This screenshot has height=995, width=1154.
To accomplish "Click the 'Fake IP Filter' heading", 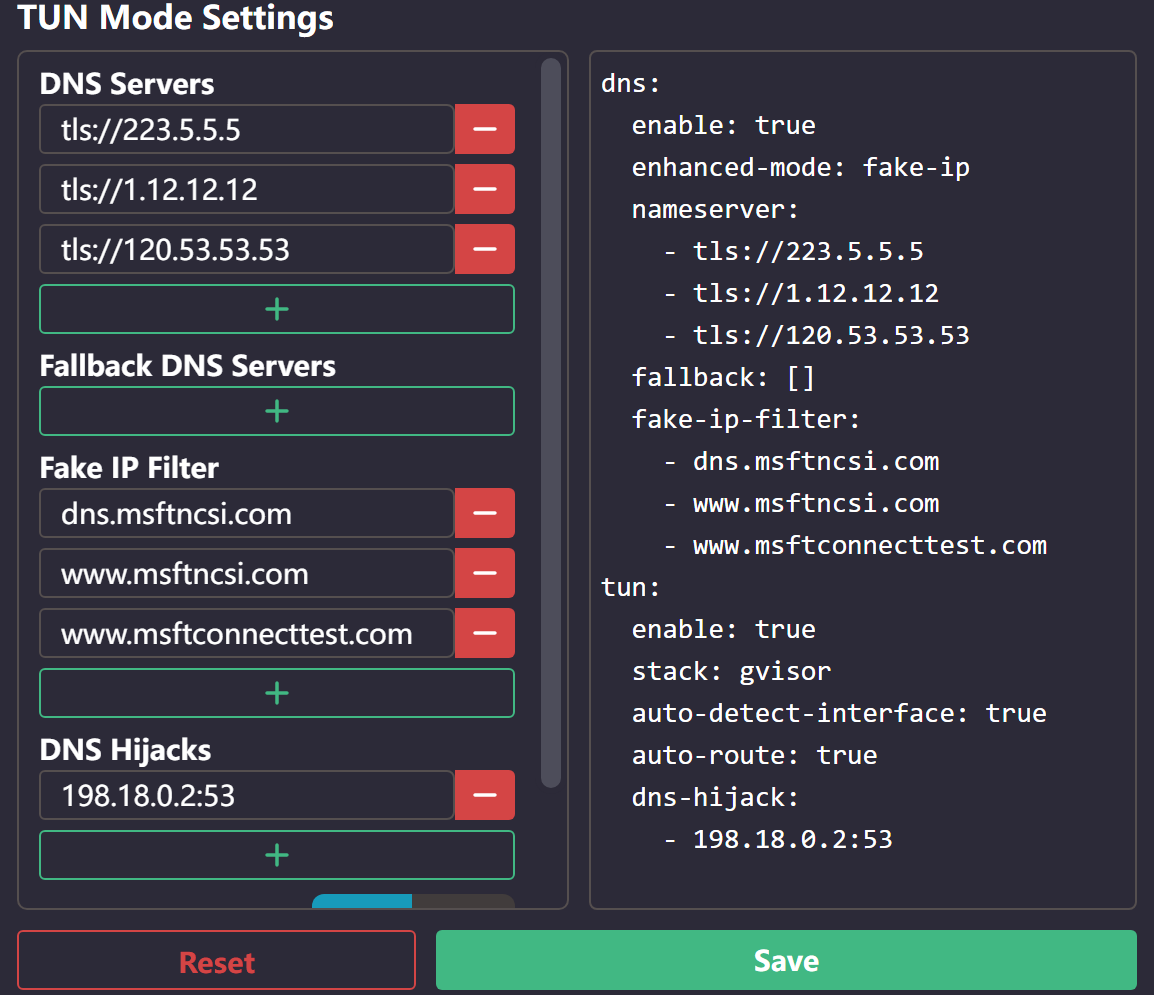I will pyautogui.click(x=129, y=468).
